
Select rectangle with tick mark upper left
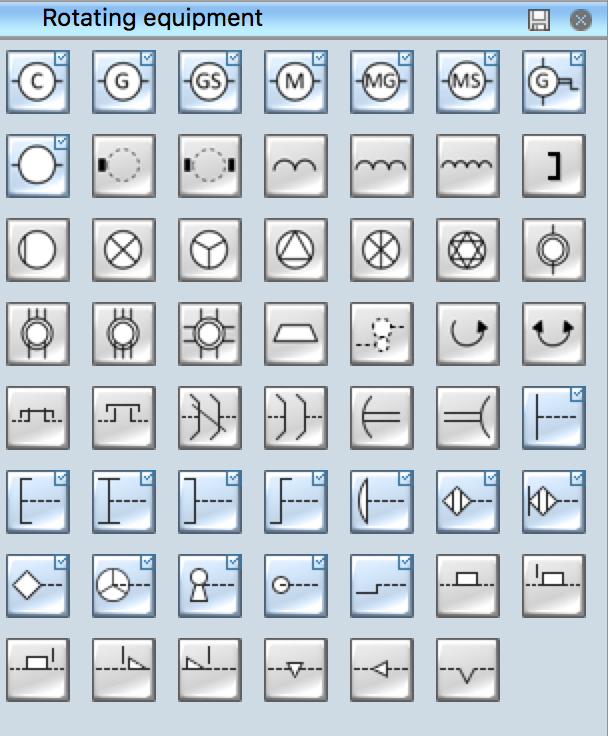554,586
